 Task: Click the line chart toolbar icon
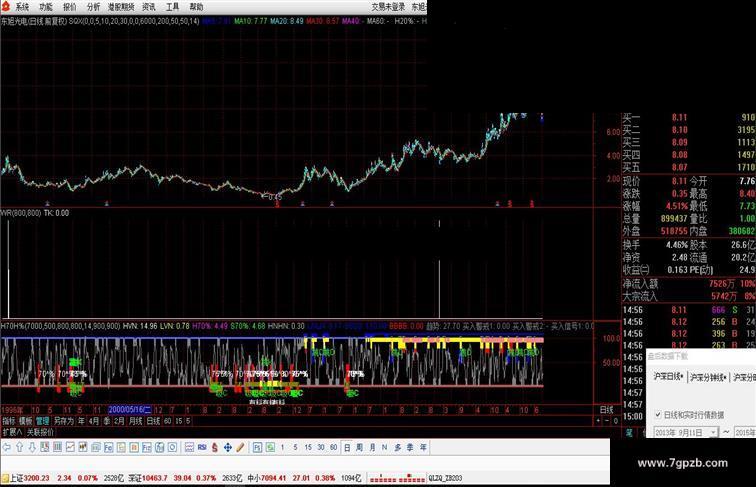70,447
